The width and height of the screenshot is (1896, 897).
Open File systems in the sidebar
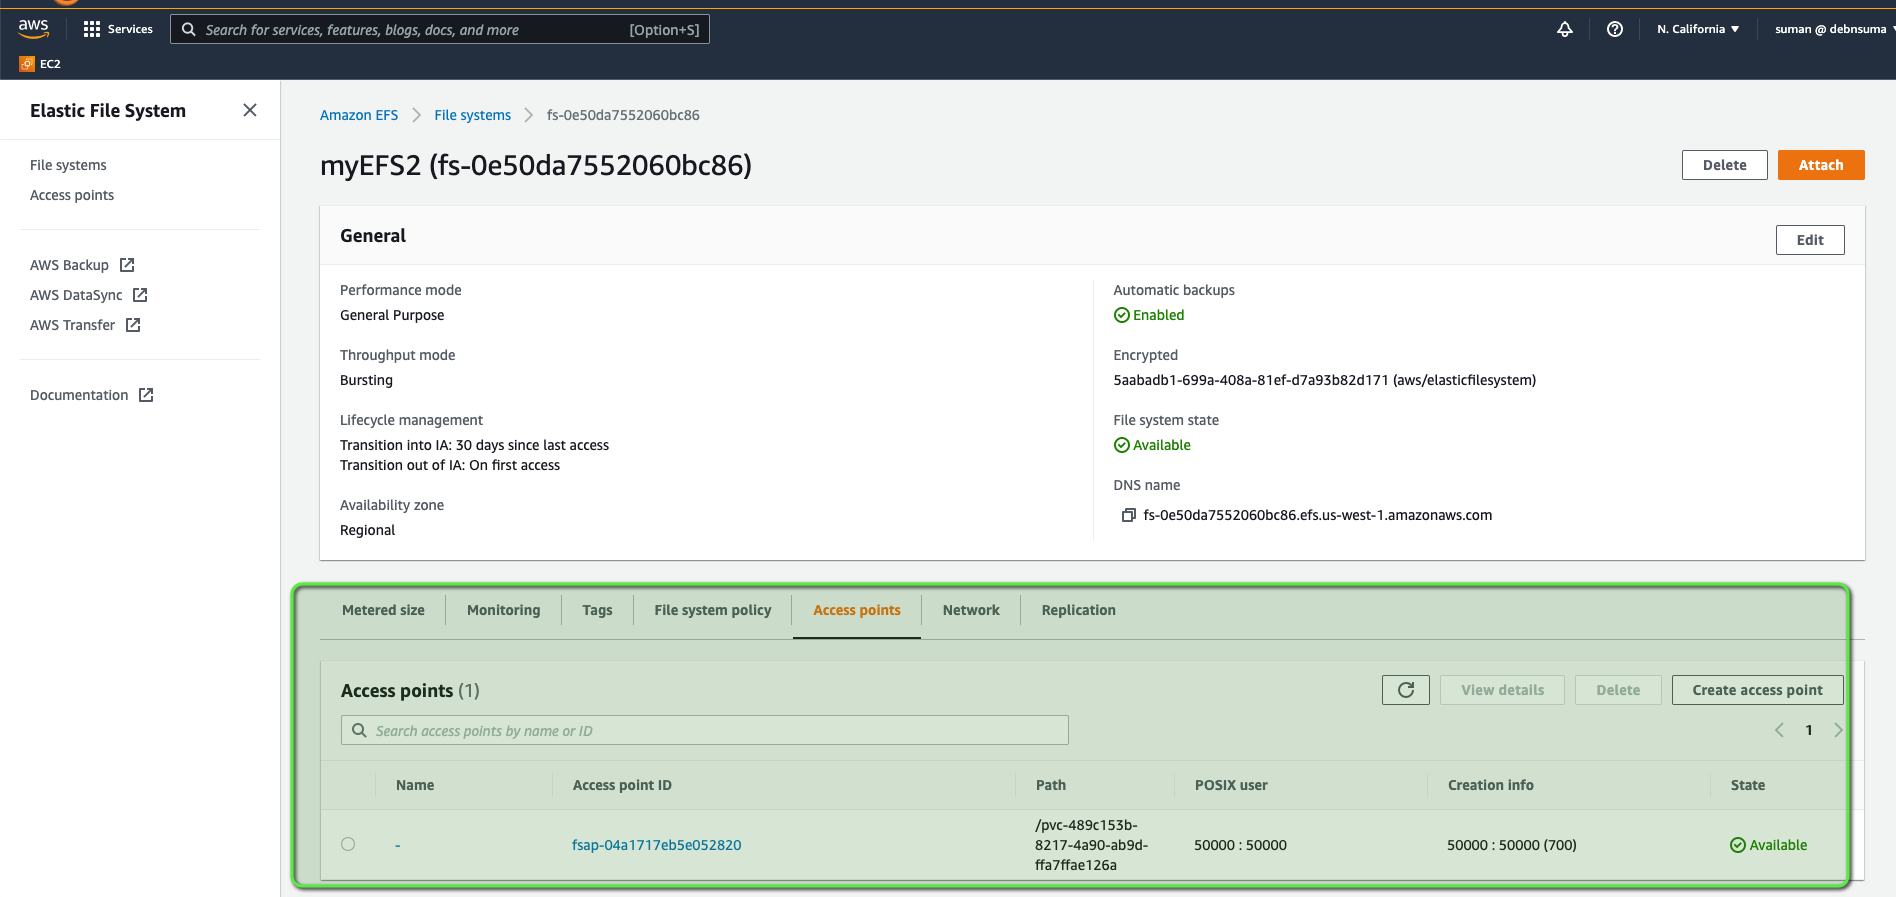tap(68, 165)
